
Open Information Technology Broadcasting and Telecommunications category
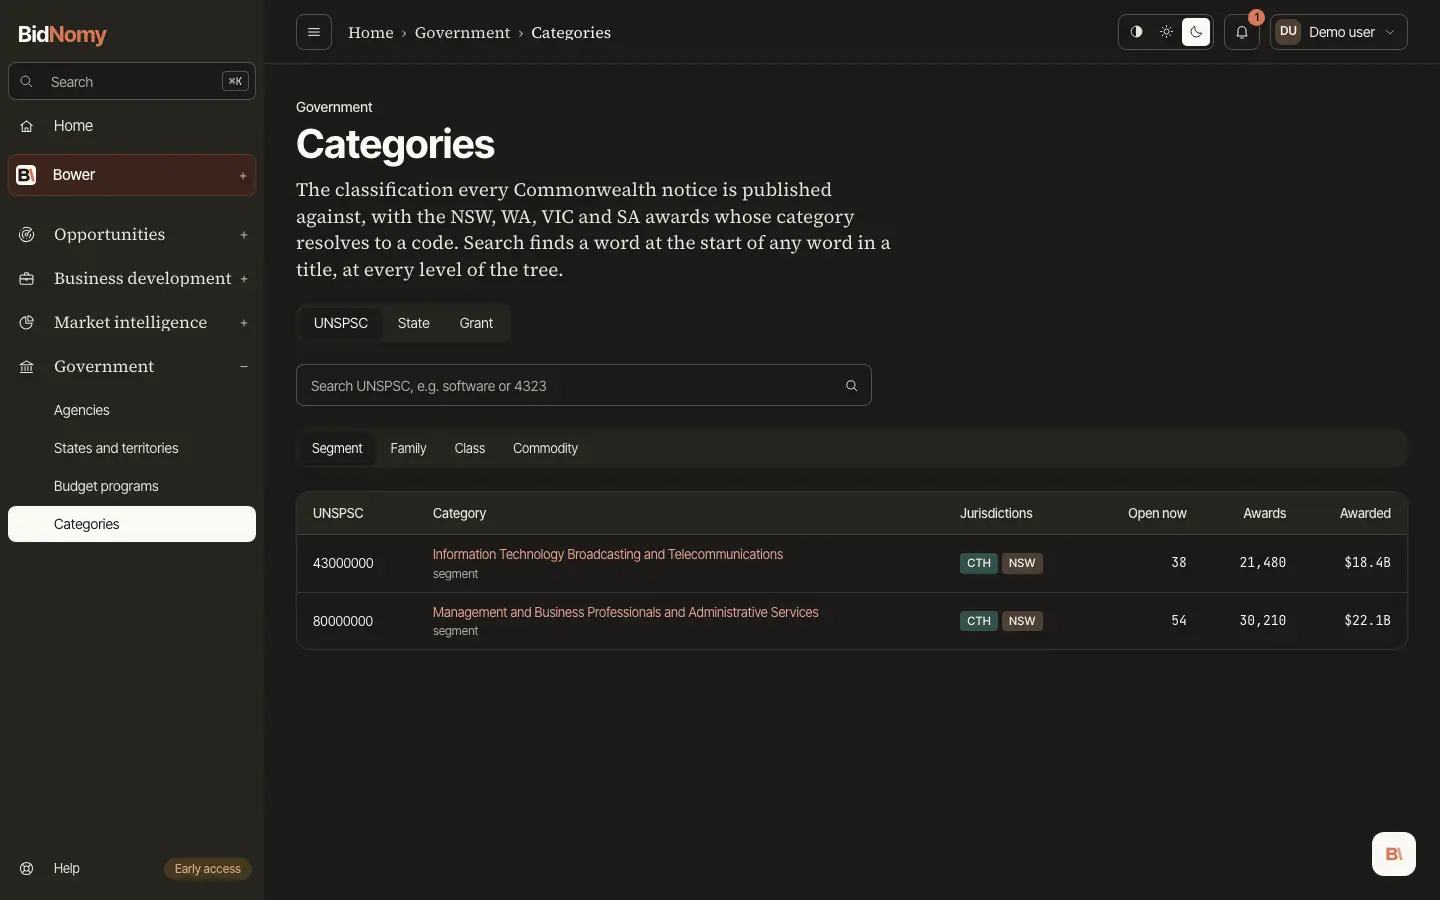(608, 555)
